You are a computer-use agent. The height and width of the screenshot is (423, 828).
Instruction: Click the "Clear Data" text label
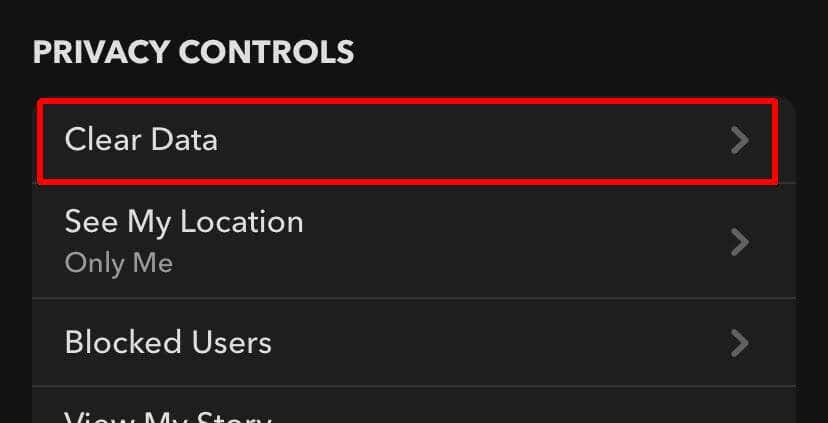pos(141,140)
